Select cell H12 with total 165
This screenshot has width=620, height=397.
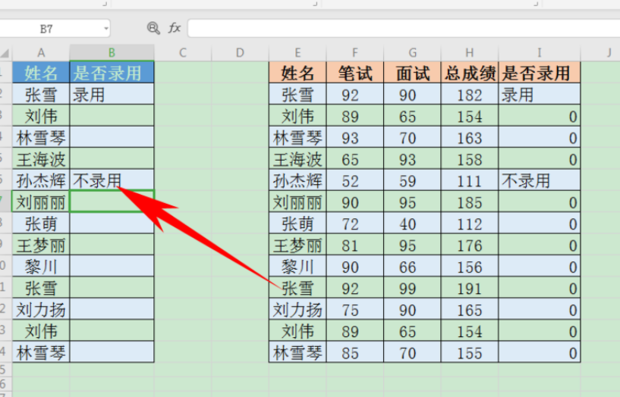[469, 309]
